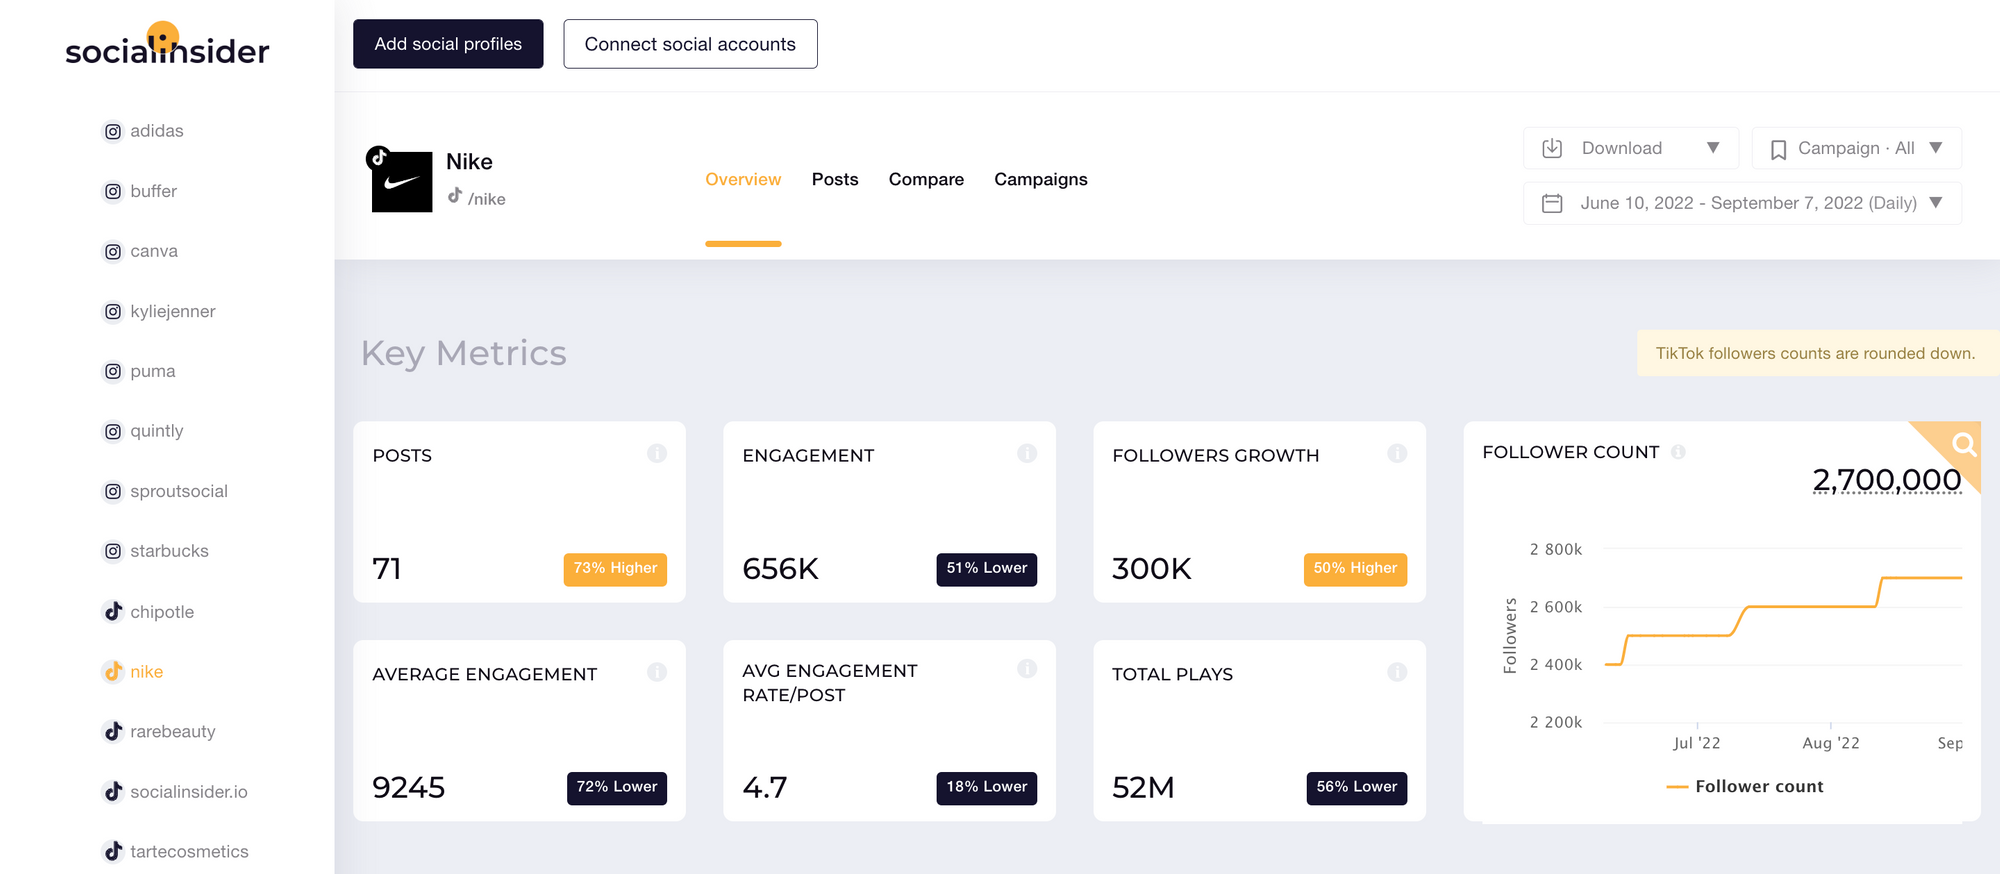
Task: Open the tartecosmetics profile link
Action: click(x=189, y=852)
